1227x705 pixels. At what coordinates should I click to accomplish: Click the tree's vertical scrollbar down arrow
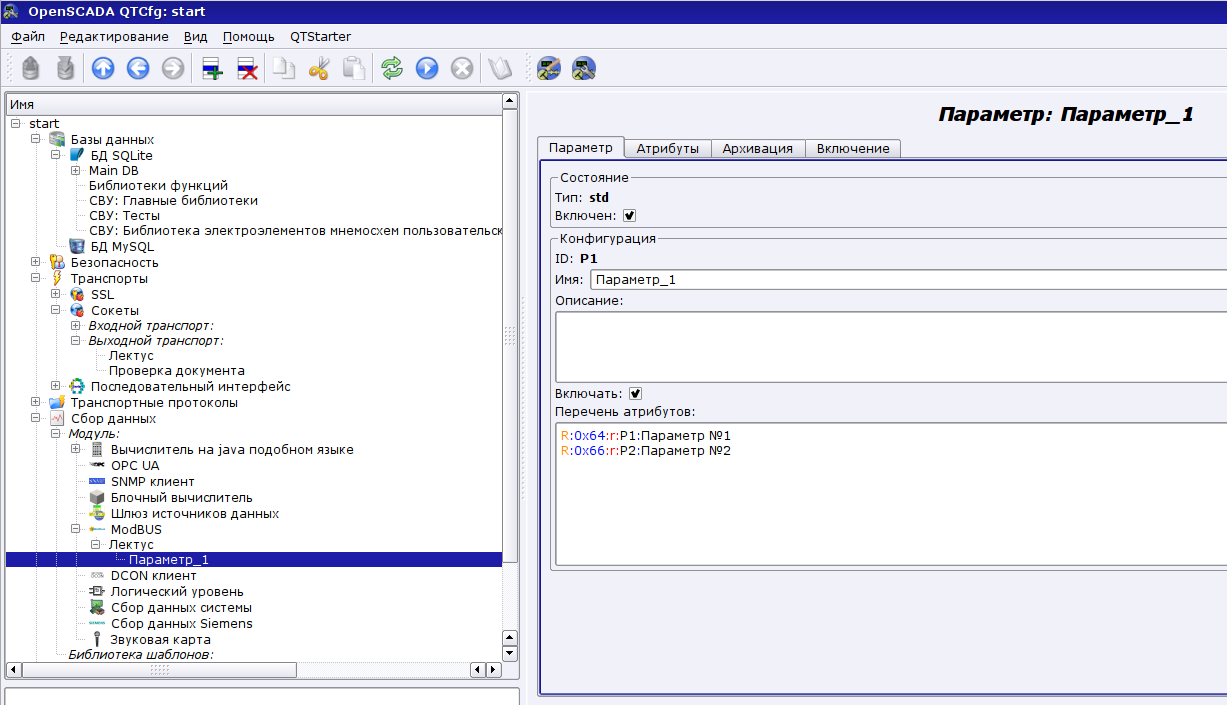(x=509, y=653)
